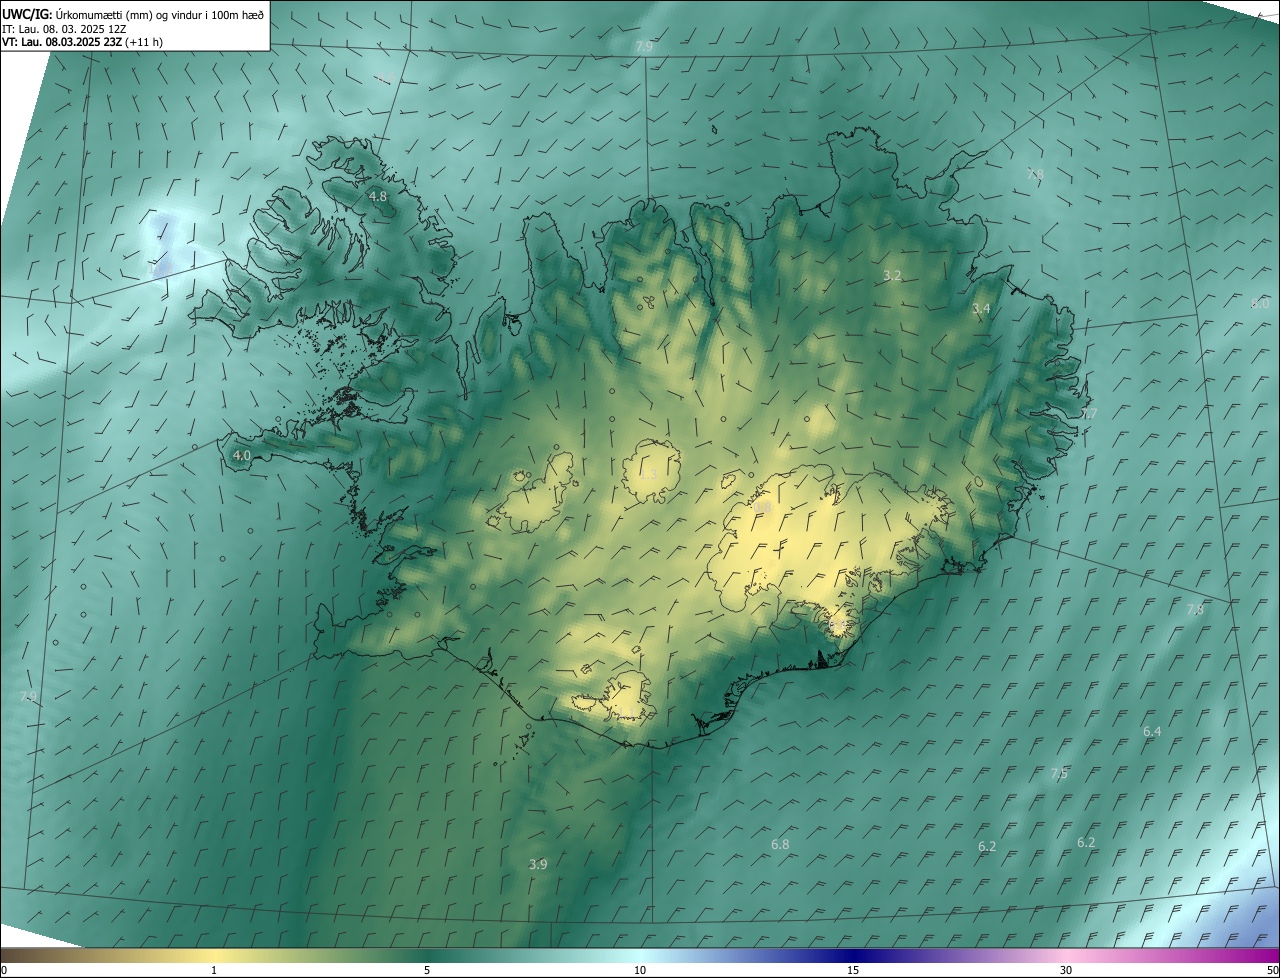
Task: Click the 6.4 value over the southeast sea
Action: [x=1152, y=732]
